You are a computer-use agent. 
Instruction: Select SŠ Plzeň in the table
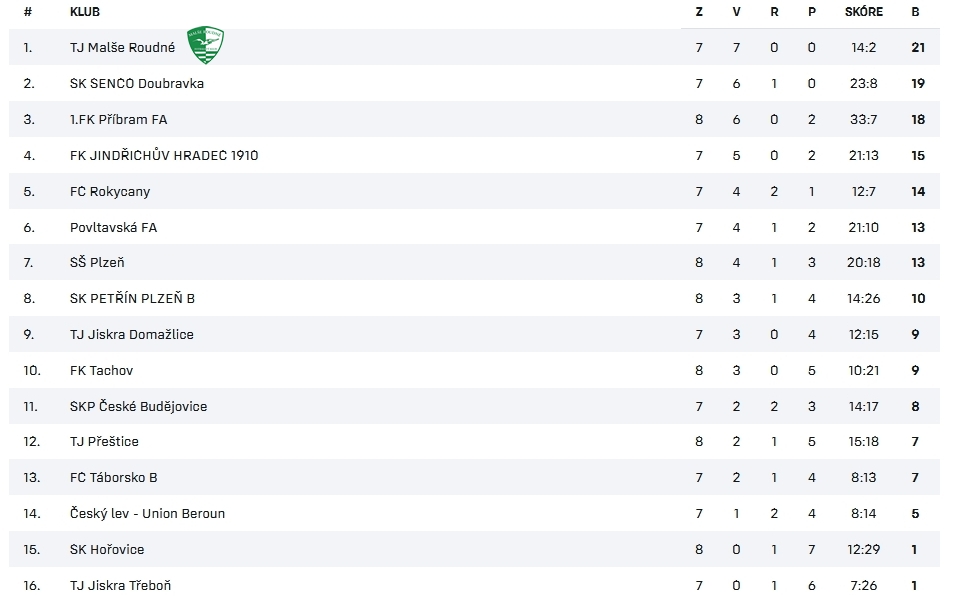point(97,262)
